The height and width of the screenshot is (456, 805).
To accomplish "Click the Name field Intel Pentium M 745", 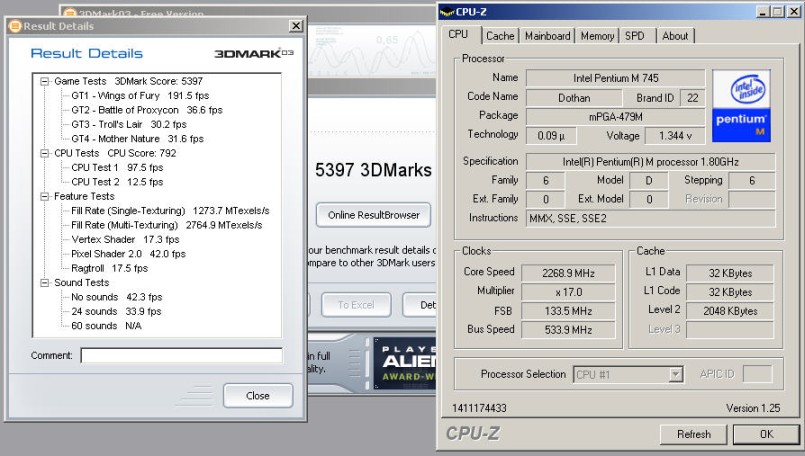I will pyautogui.click(x=616, y=78).
